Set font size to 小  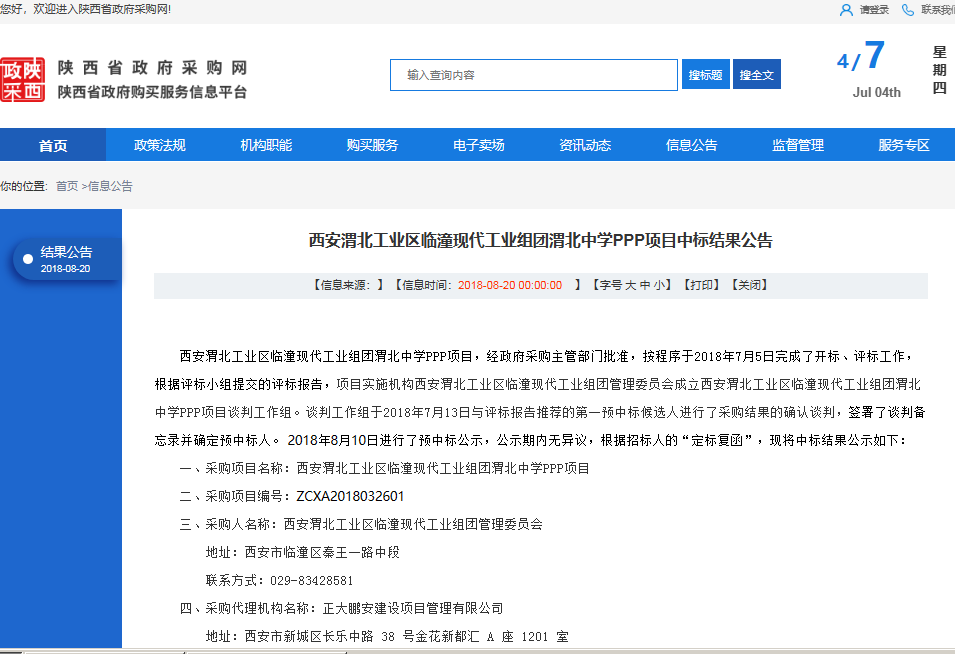(661, 285)
